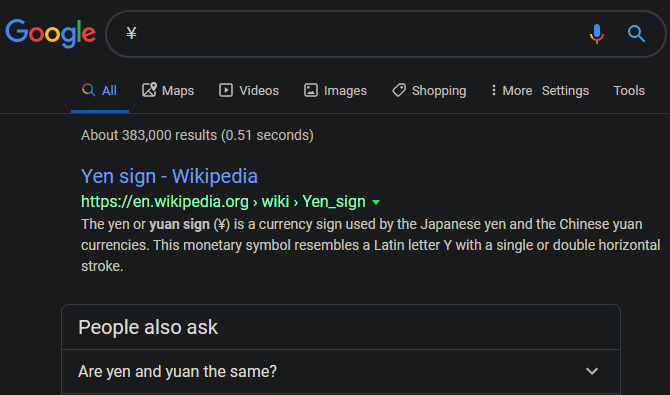This screenshot has width=670, height=395.
Task: Click the blue magnifier search icon
Action: click(x=636, y=33)
